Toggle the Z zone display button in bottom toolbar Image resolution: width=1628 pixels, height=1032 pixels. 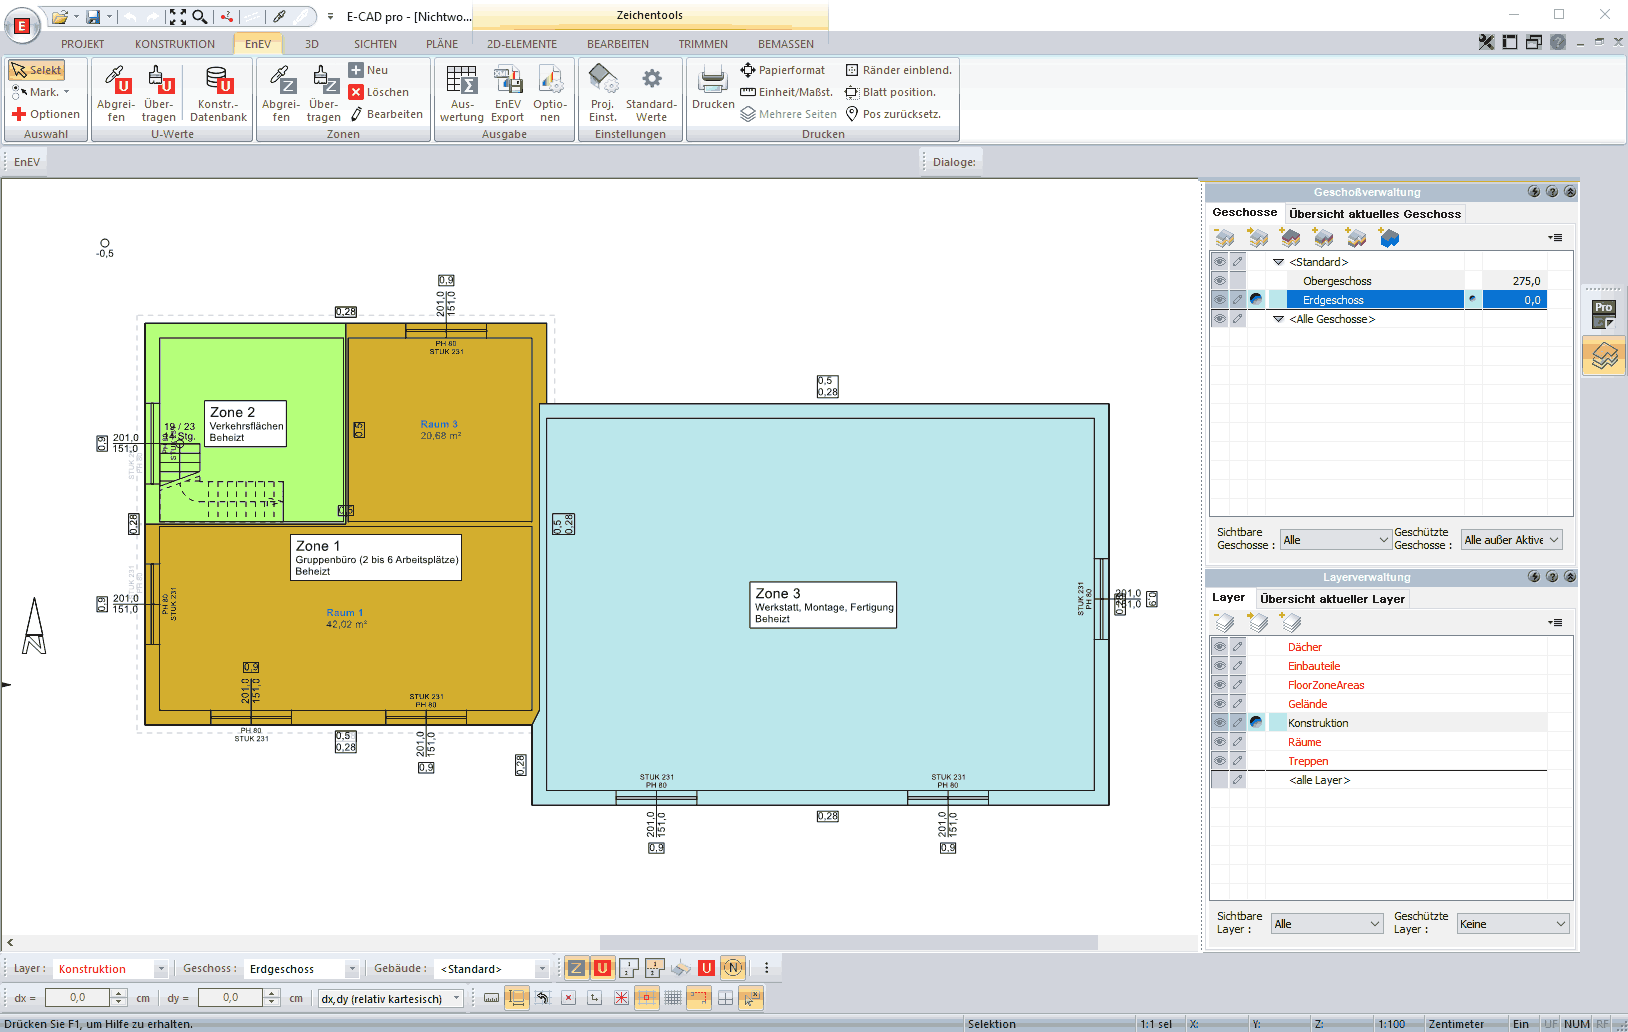tap(576, 968)
